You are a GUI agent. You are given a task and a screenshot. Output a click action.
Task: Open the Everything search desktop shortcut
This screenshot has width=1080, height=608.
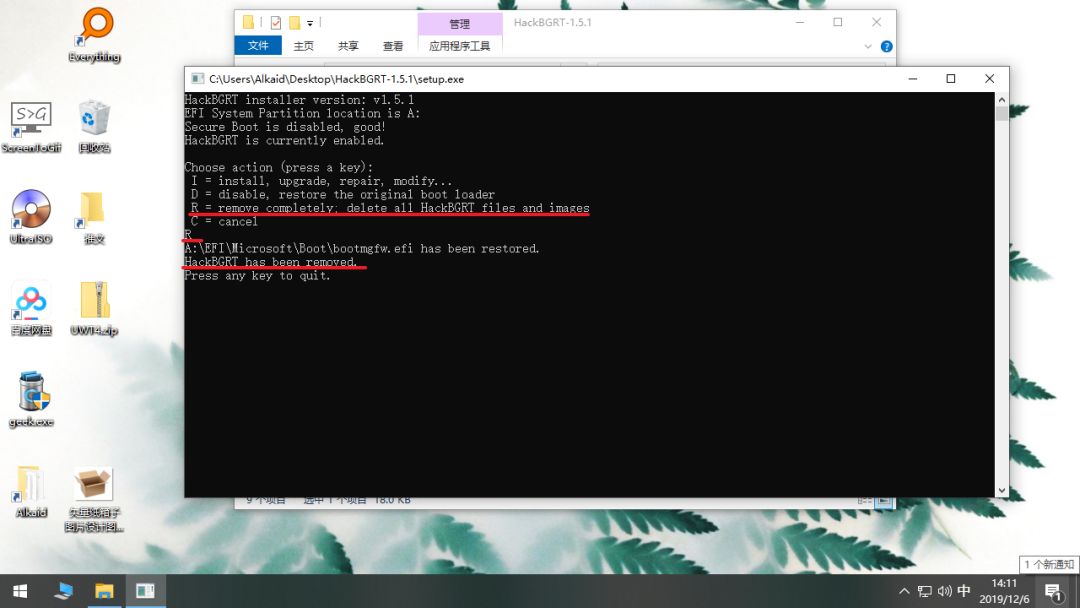95,34
